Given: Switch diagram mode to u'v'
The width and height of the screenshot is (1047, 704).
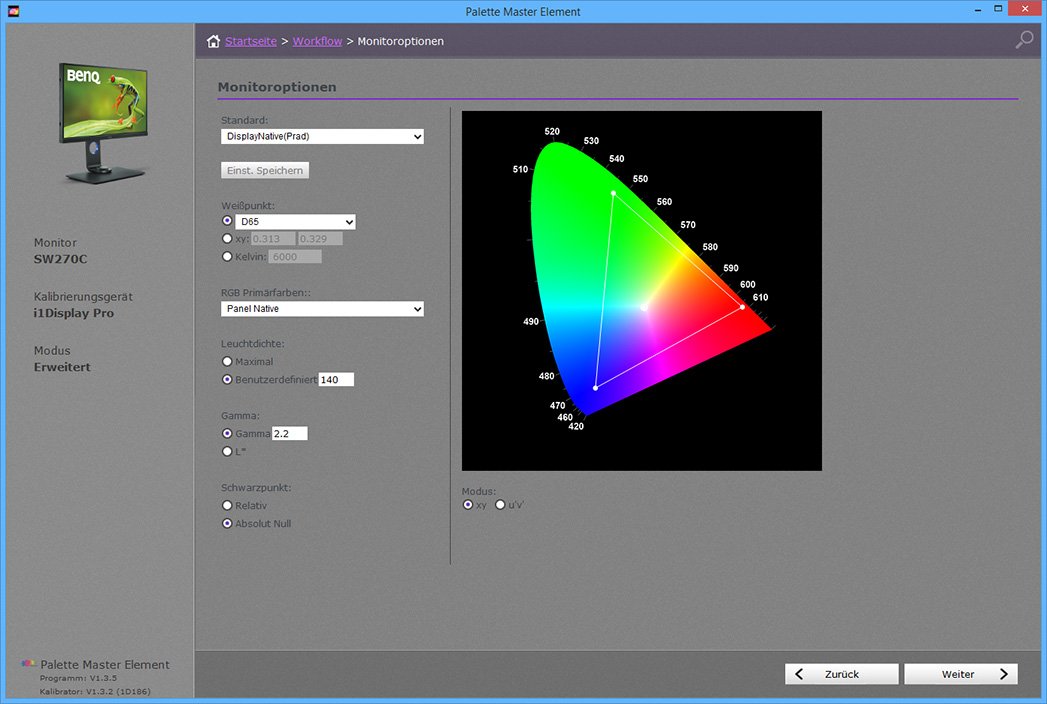Looking at the screenshot, I should pyautogui.click(x=500, y=505).
